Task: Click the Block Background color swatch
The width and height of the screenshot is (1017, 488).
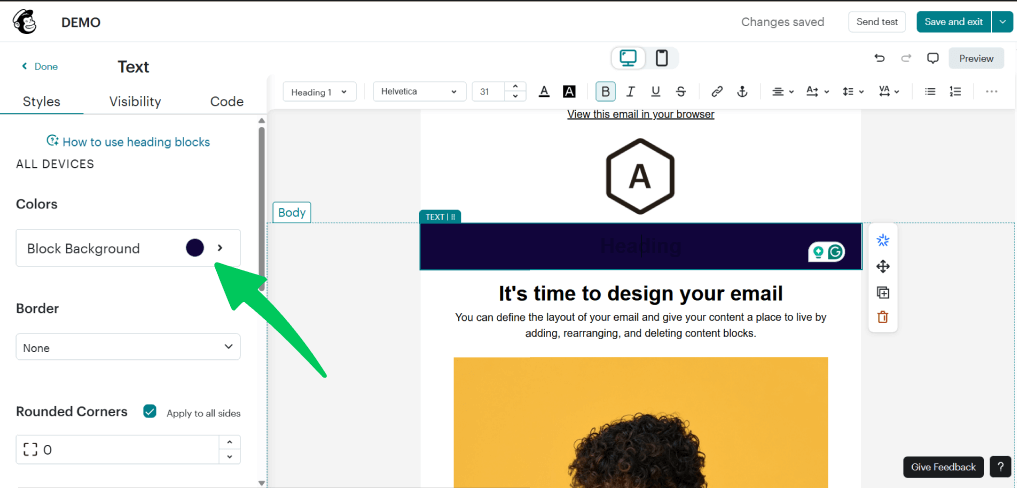Action: [195, 248]
